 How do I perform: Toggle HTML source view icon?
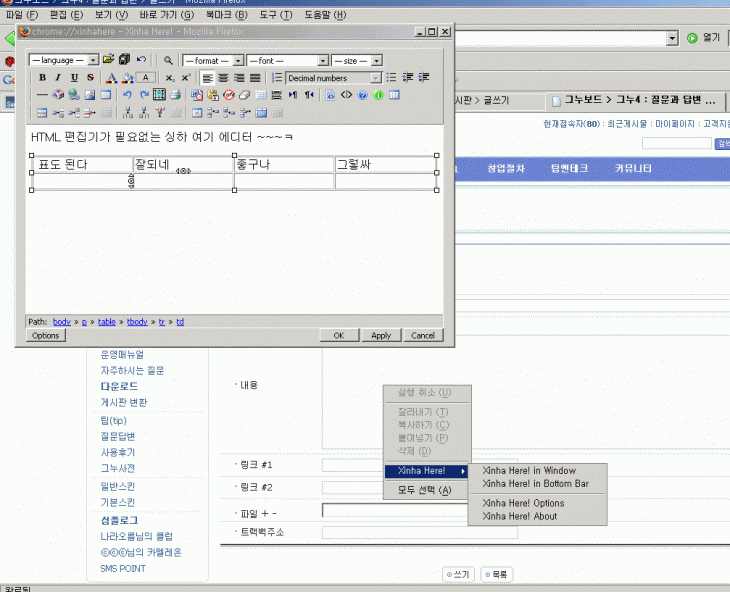346,95
